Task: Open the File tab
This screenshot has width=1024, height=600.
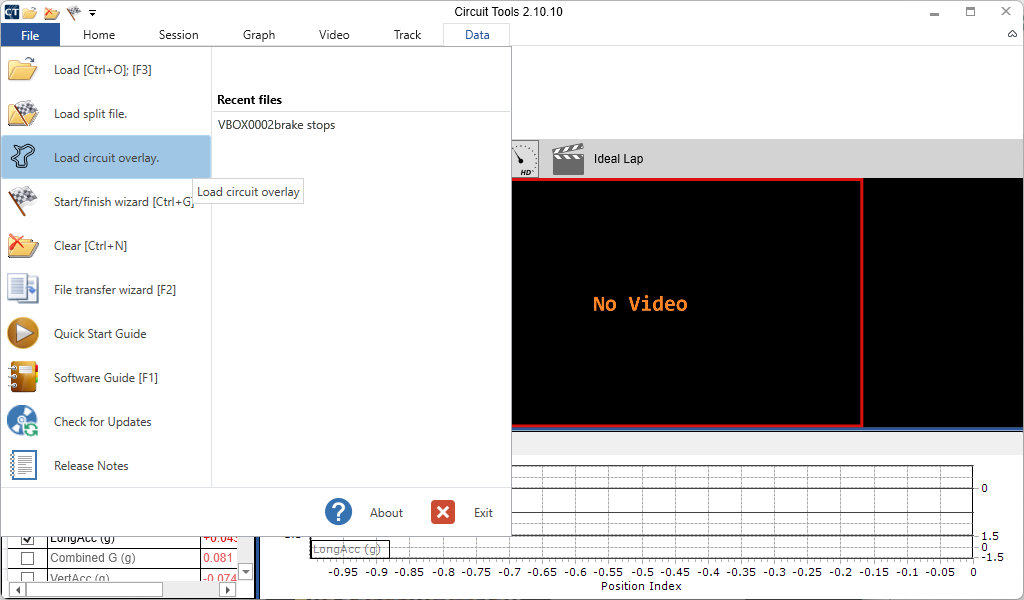Action: (x=30, y=35)
